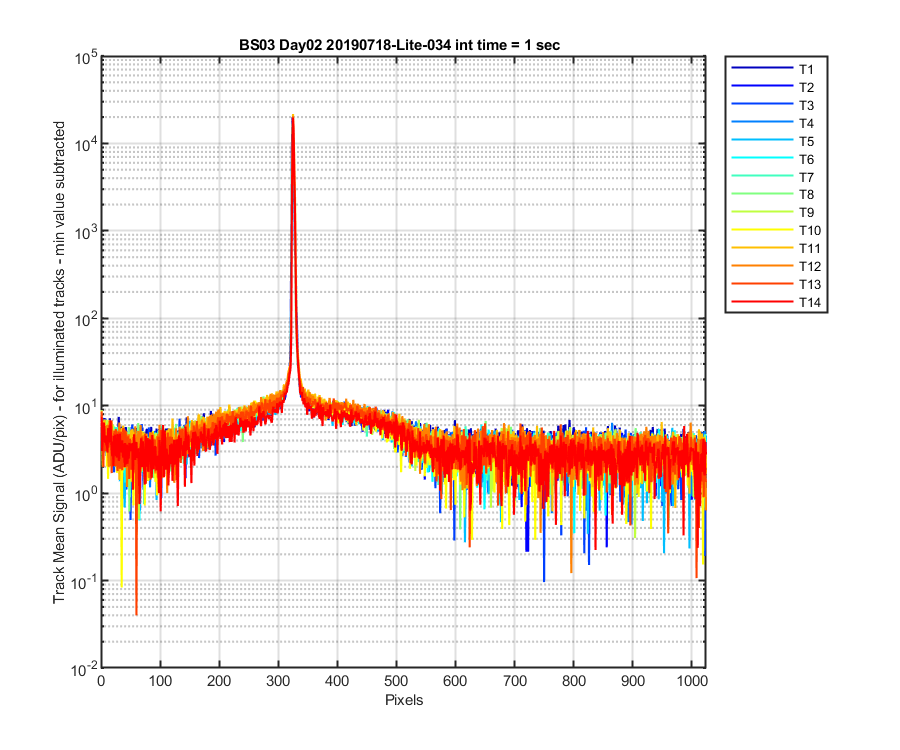Click the y-axis tick label 10^5
The image size is (900, 750).
click(x=86, y=57)
